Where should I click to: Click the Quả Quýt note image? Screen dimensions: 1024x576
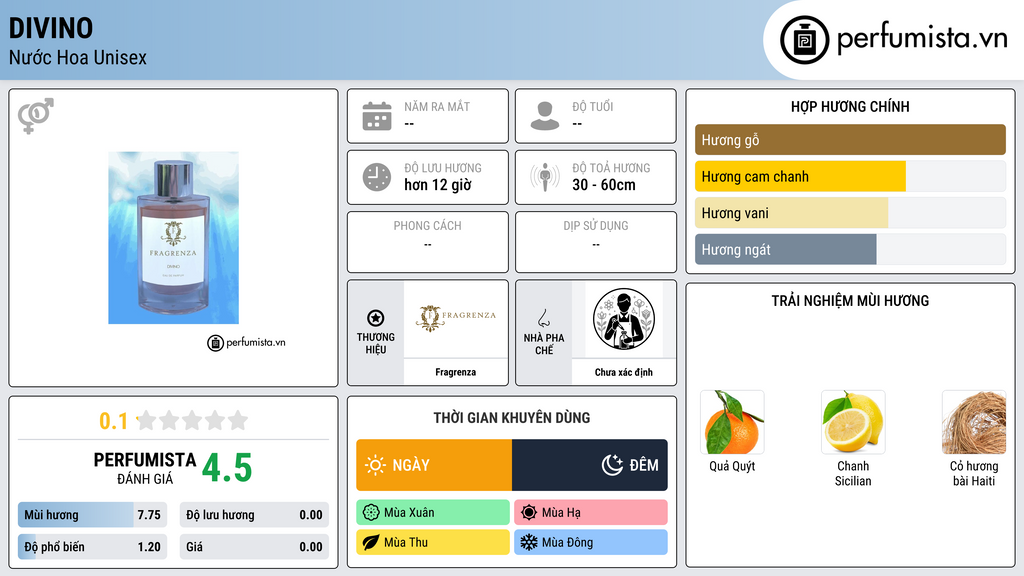point(732,422)
